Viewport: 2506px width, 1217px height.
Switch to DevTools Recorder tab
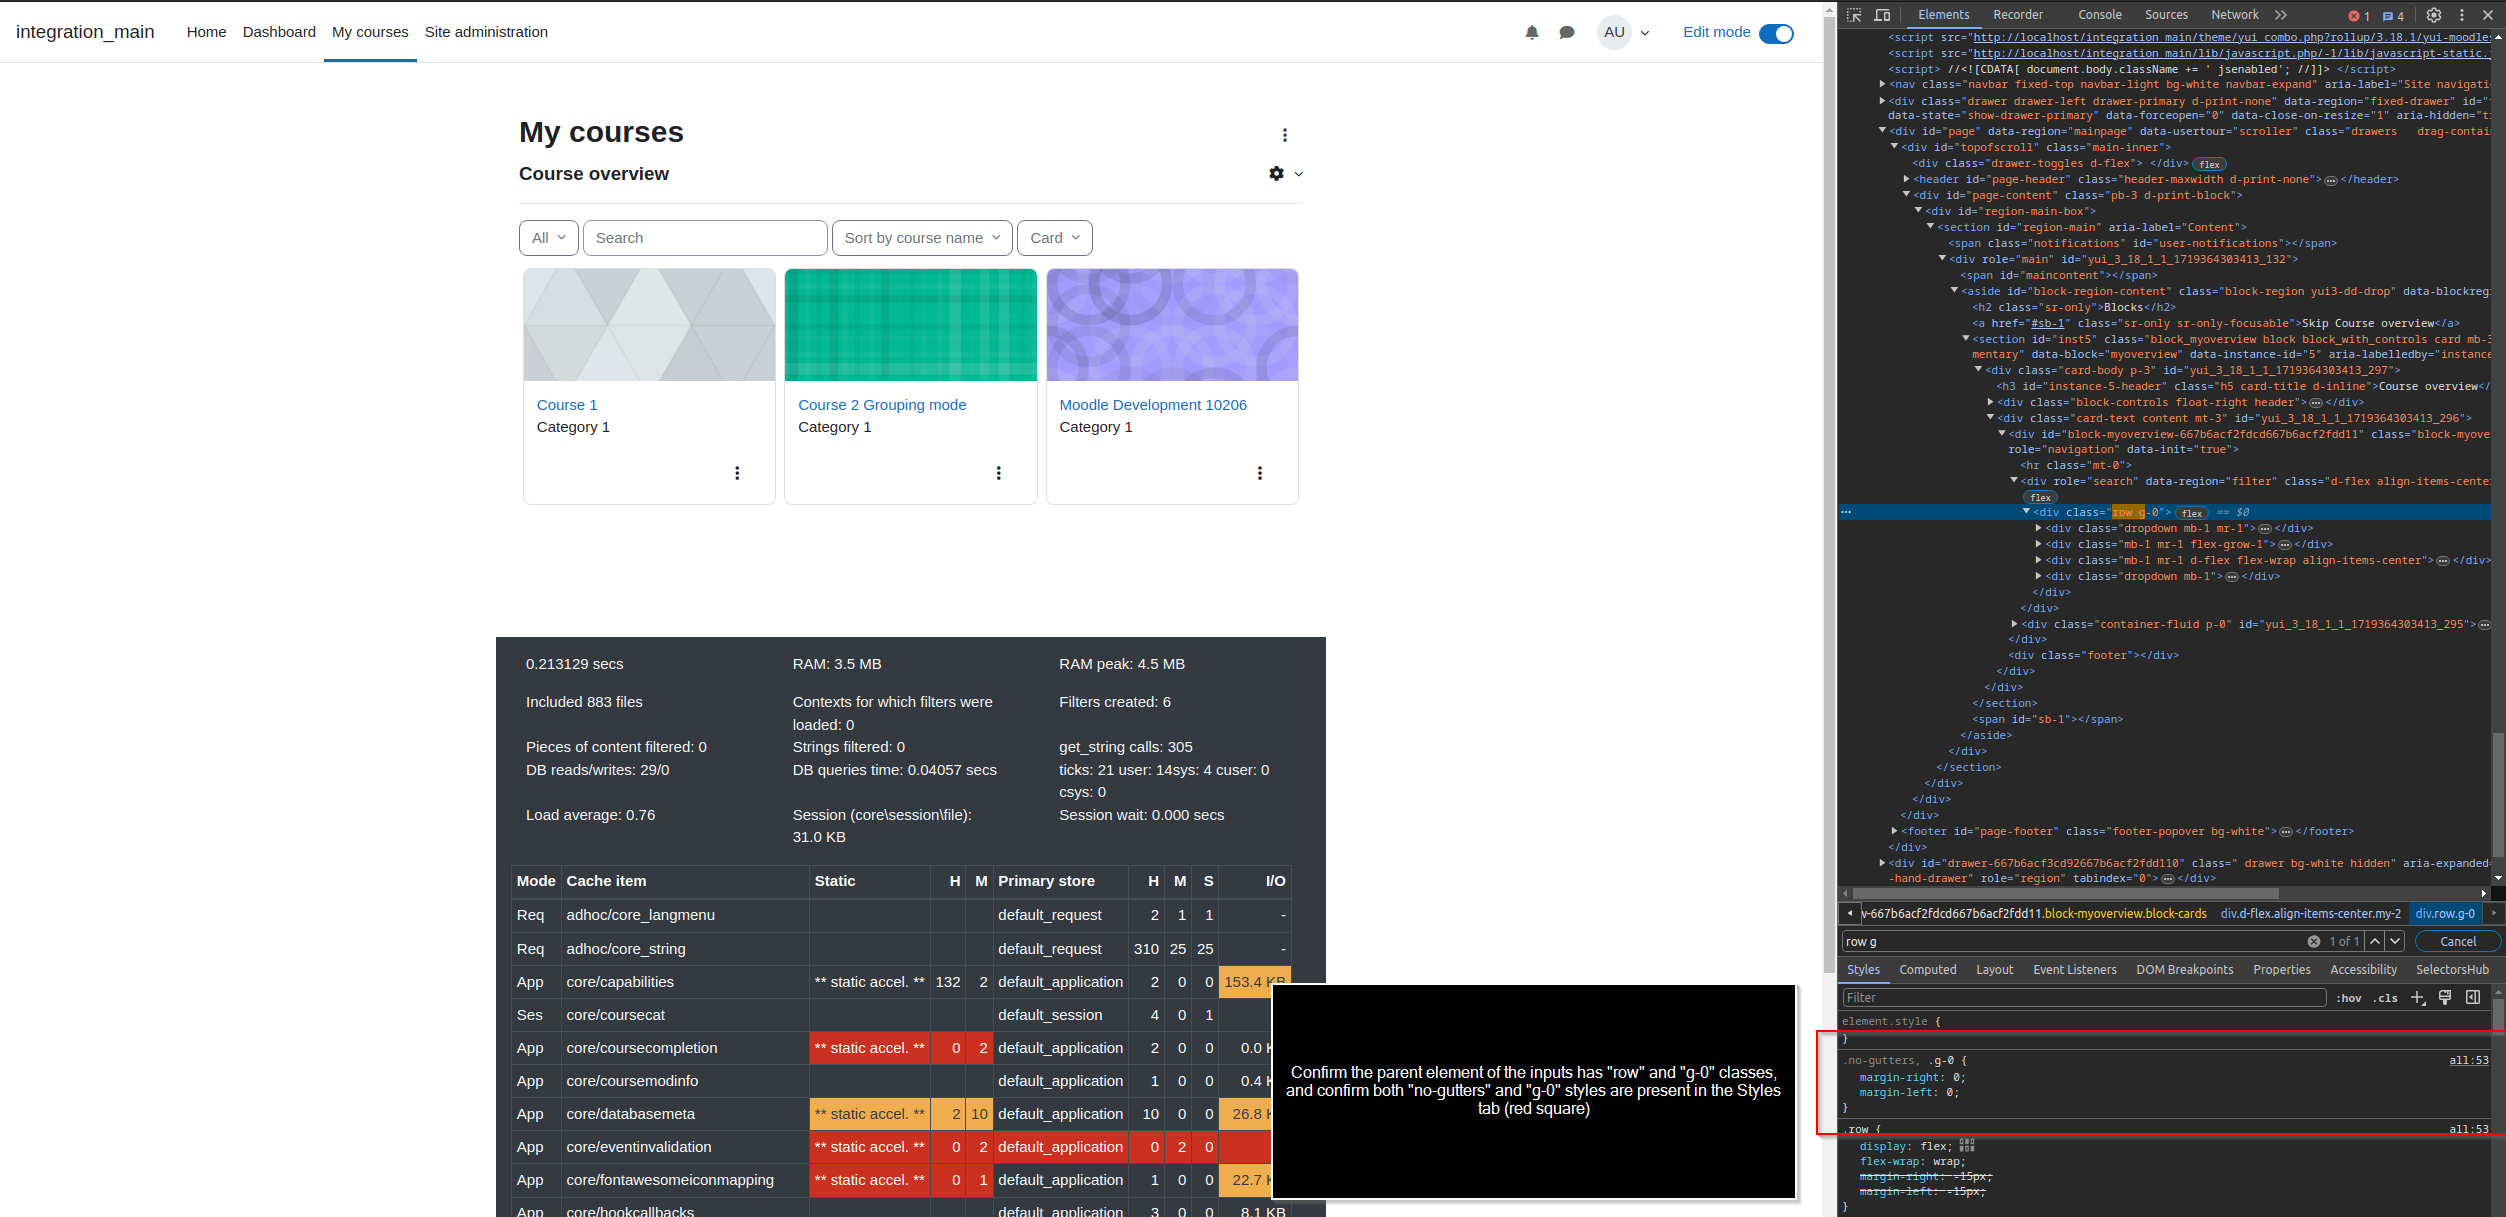point(2017,15)
